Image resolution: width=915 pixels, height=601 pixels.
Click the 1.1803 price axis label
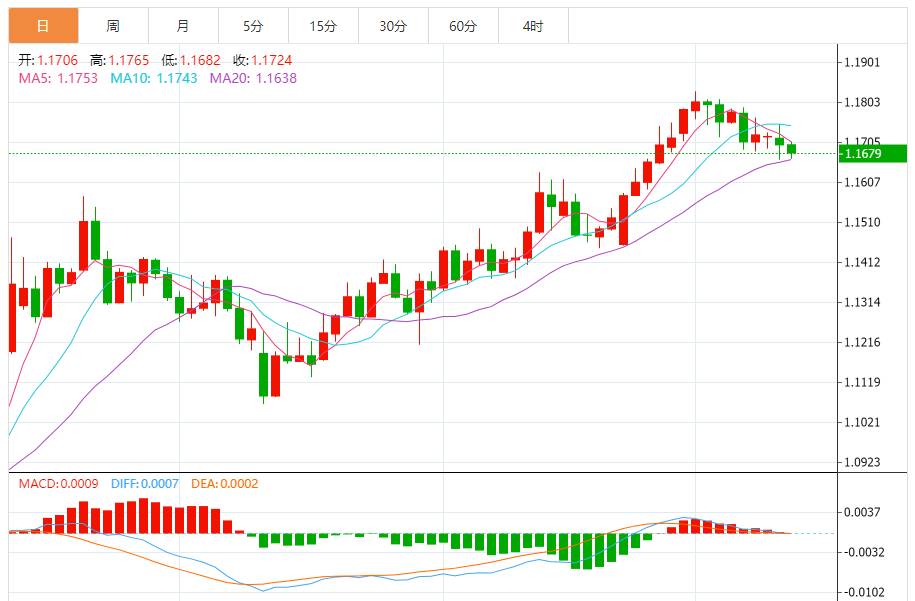click(x=862, y=102)
